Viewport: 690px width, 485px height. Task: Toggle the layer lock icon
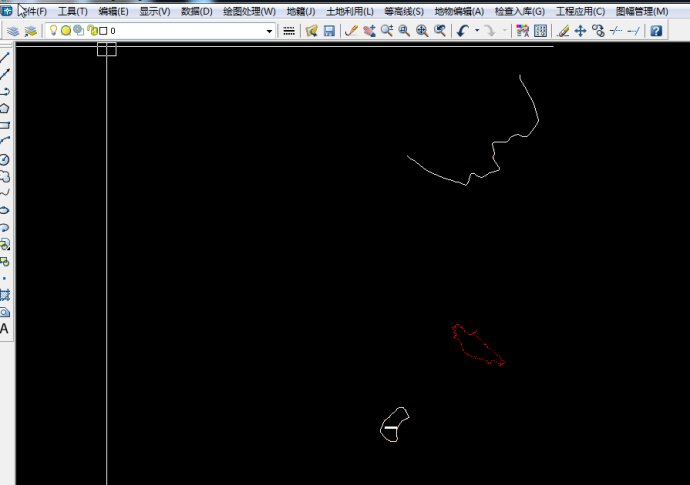92,31
